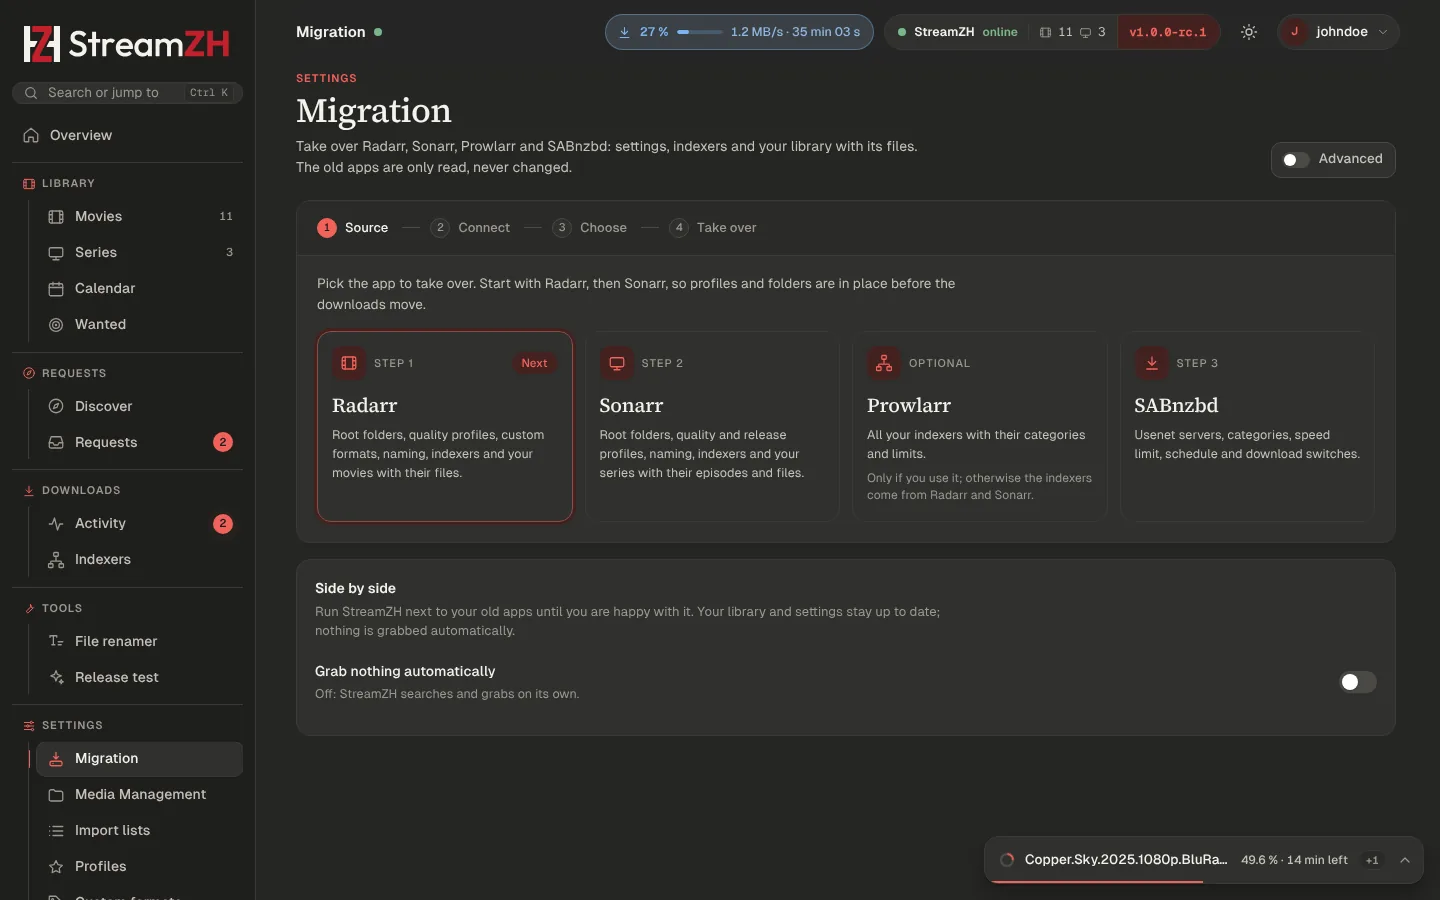Click the download arrow icon in the speed pill
This screenshot has height=900, width=1440.
[624, 32]
